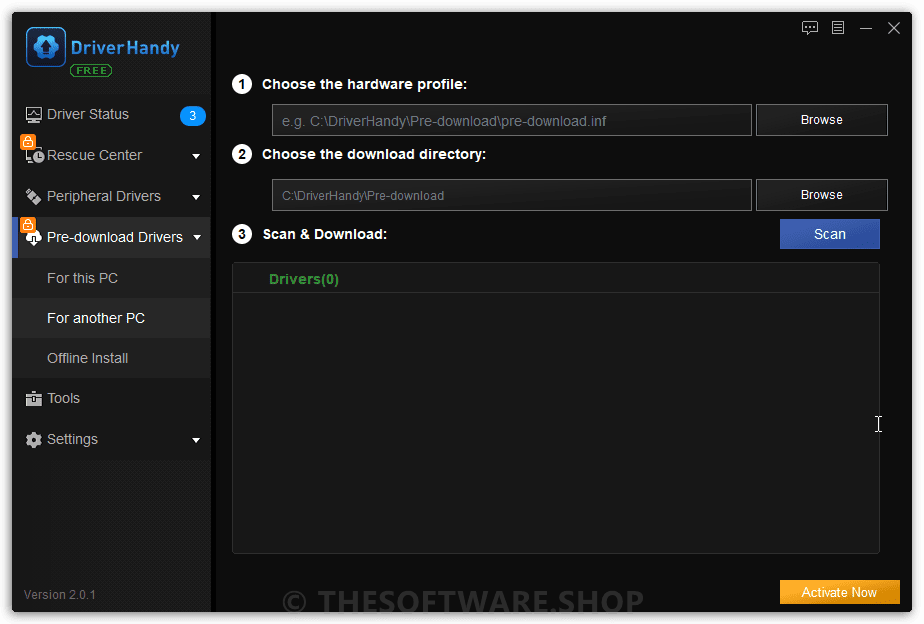Click the Peripheral Drivers plug icon
924x624 pixels.
coord(34,196)
